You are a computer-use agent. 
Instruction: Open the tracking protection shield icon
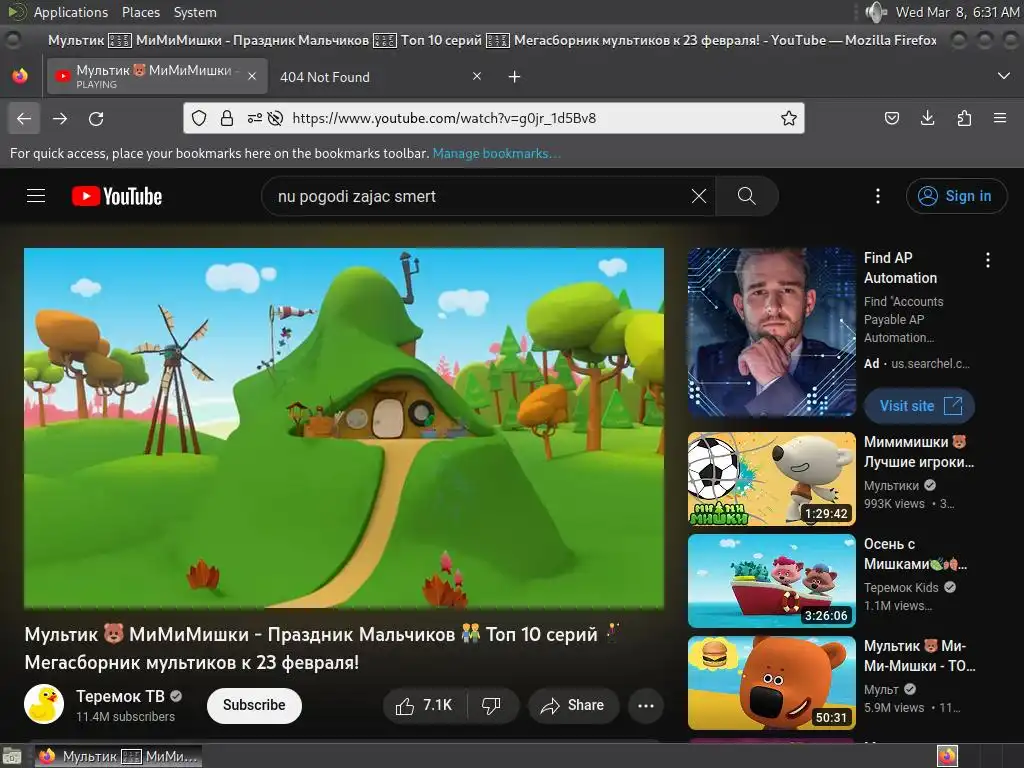[199, 118]
